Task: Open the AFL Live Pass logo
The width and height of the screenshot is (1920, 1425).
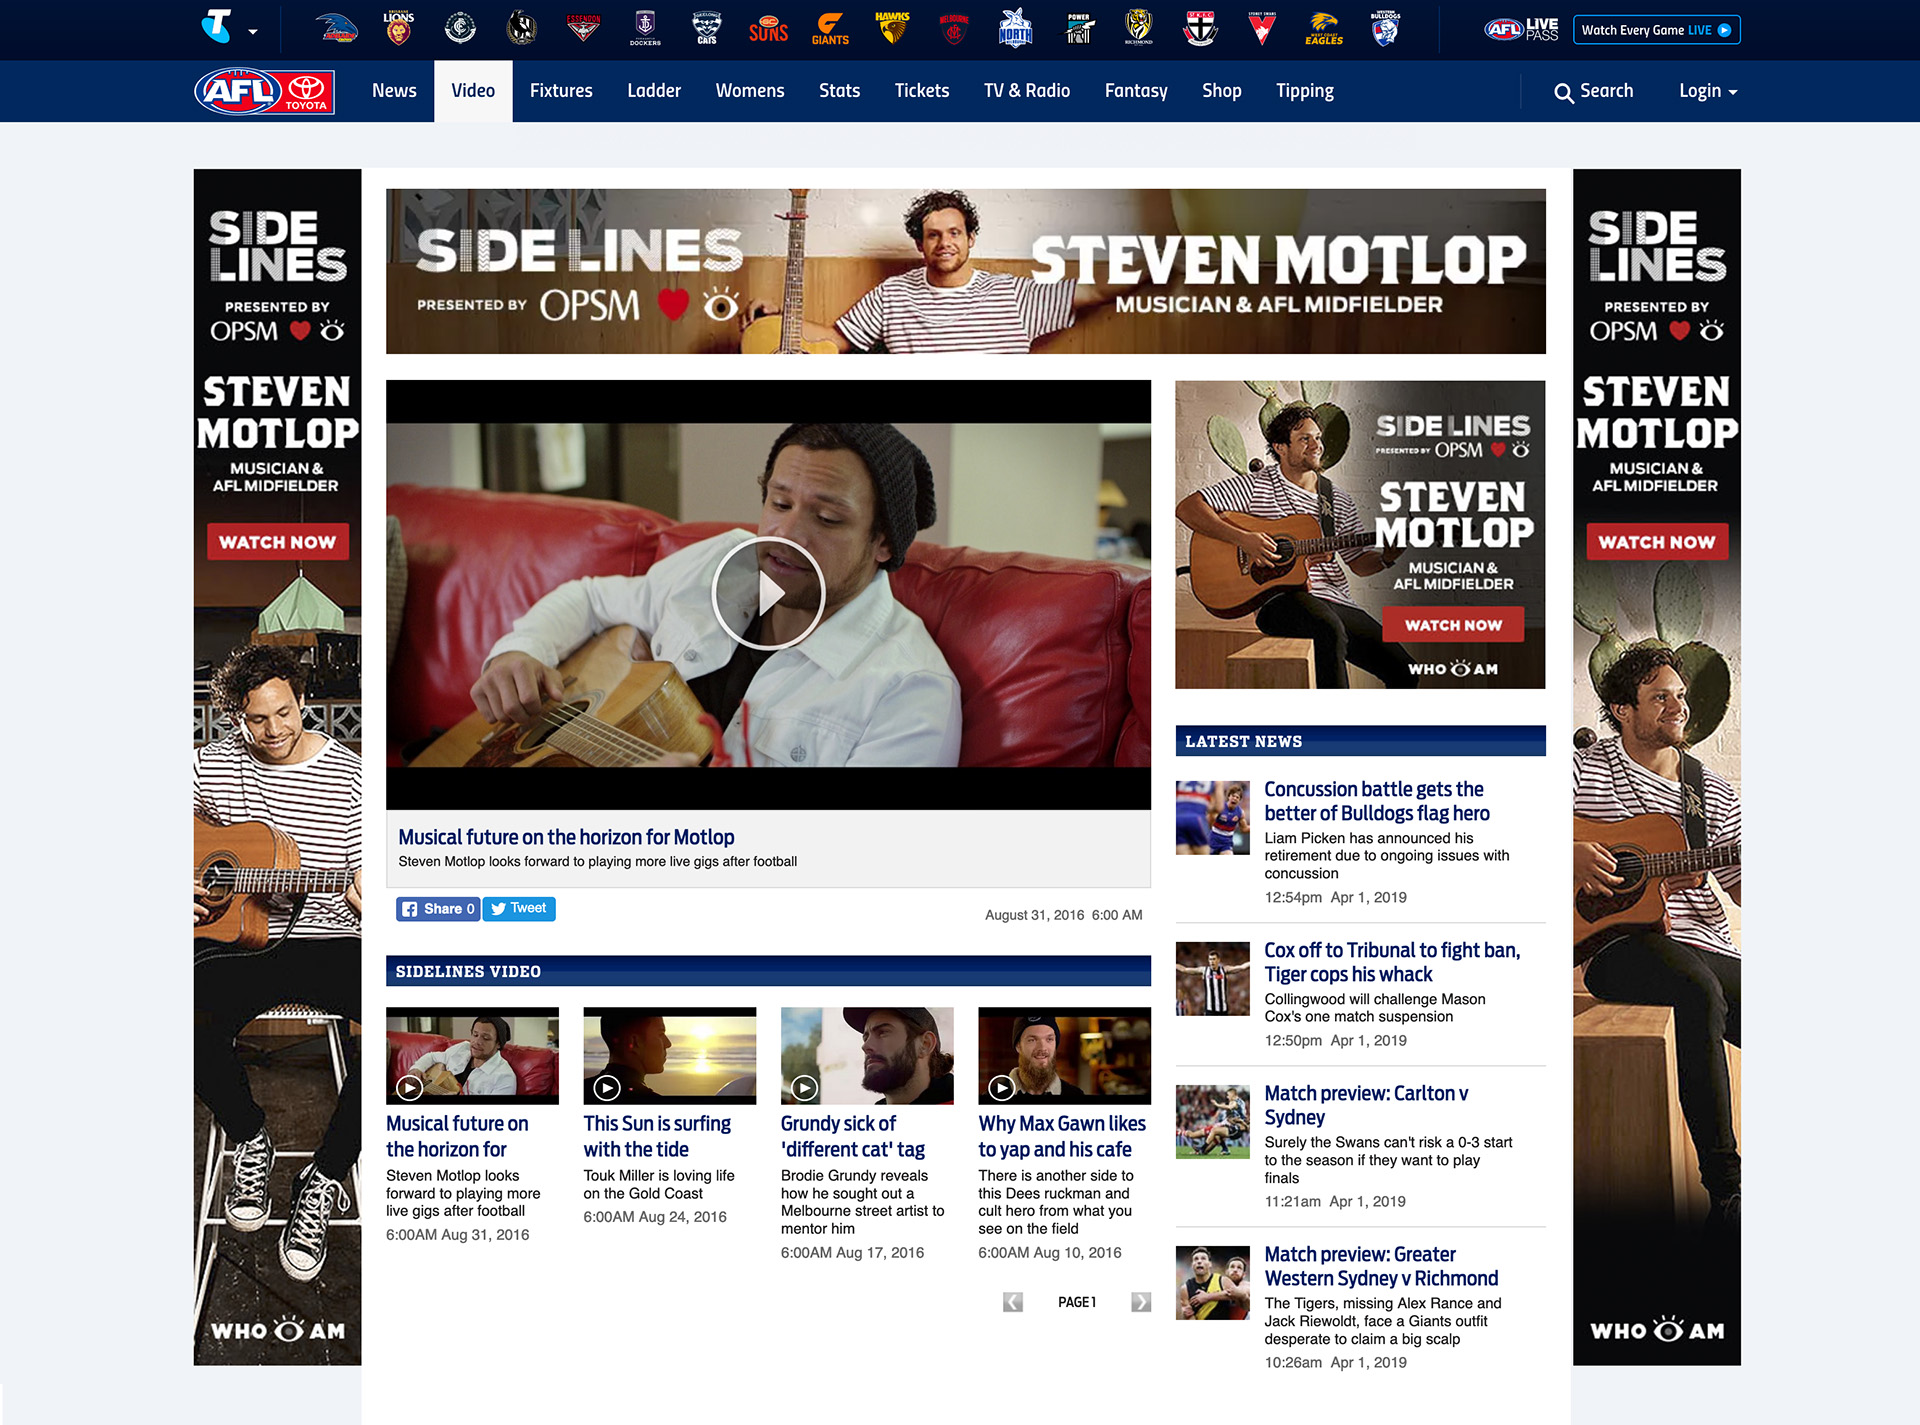Action: 1521,29
